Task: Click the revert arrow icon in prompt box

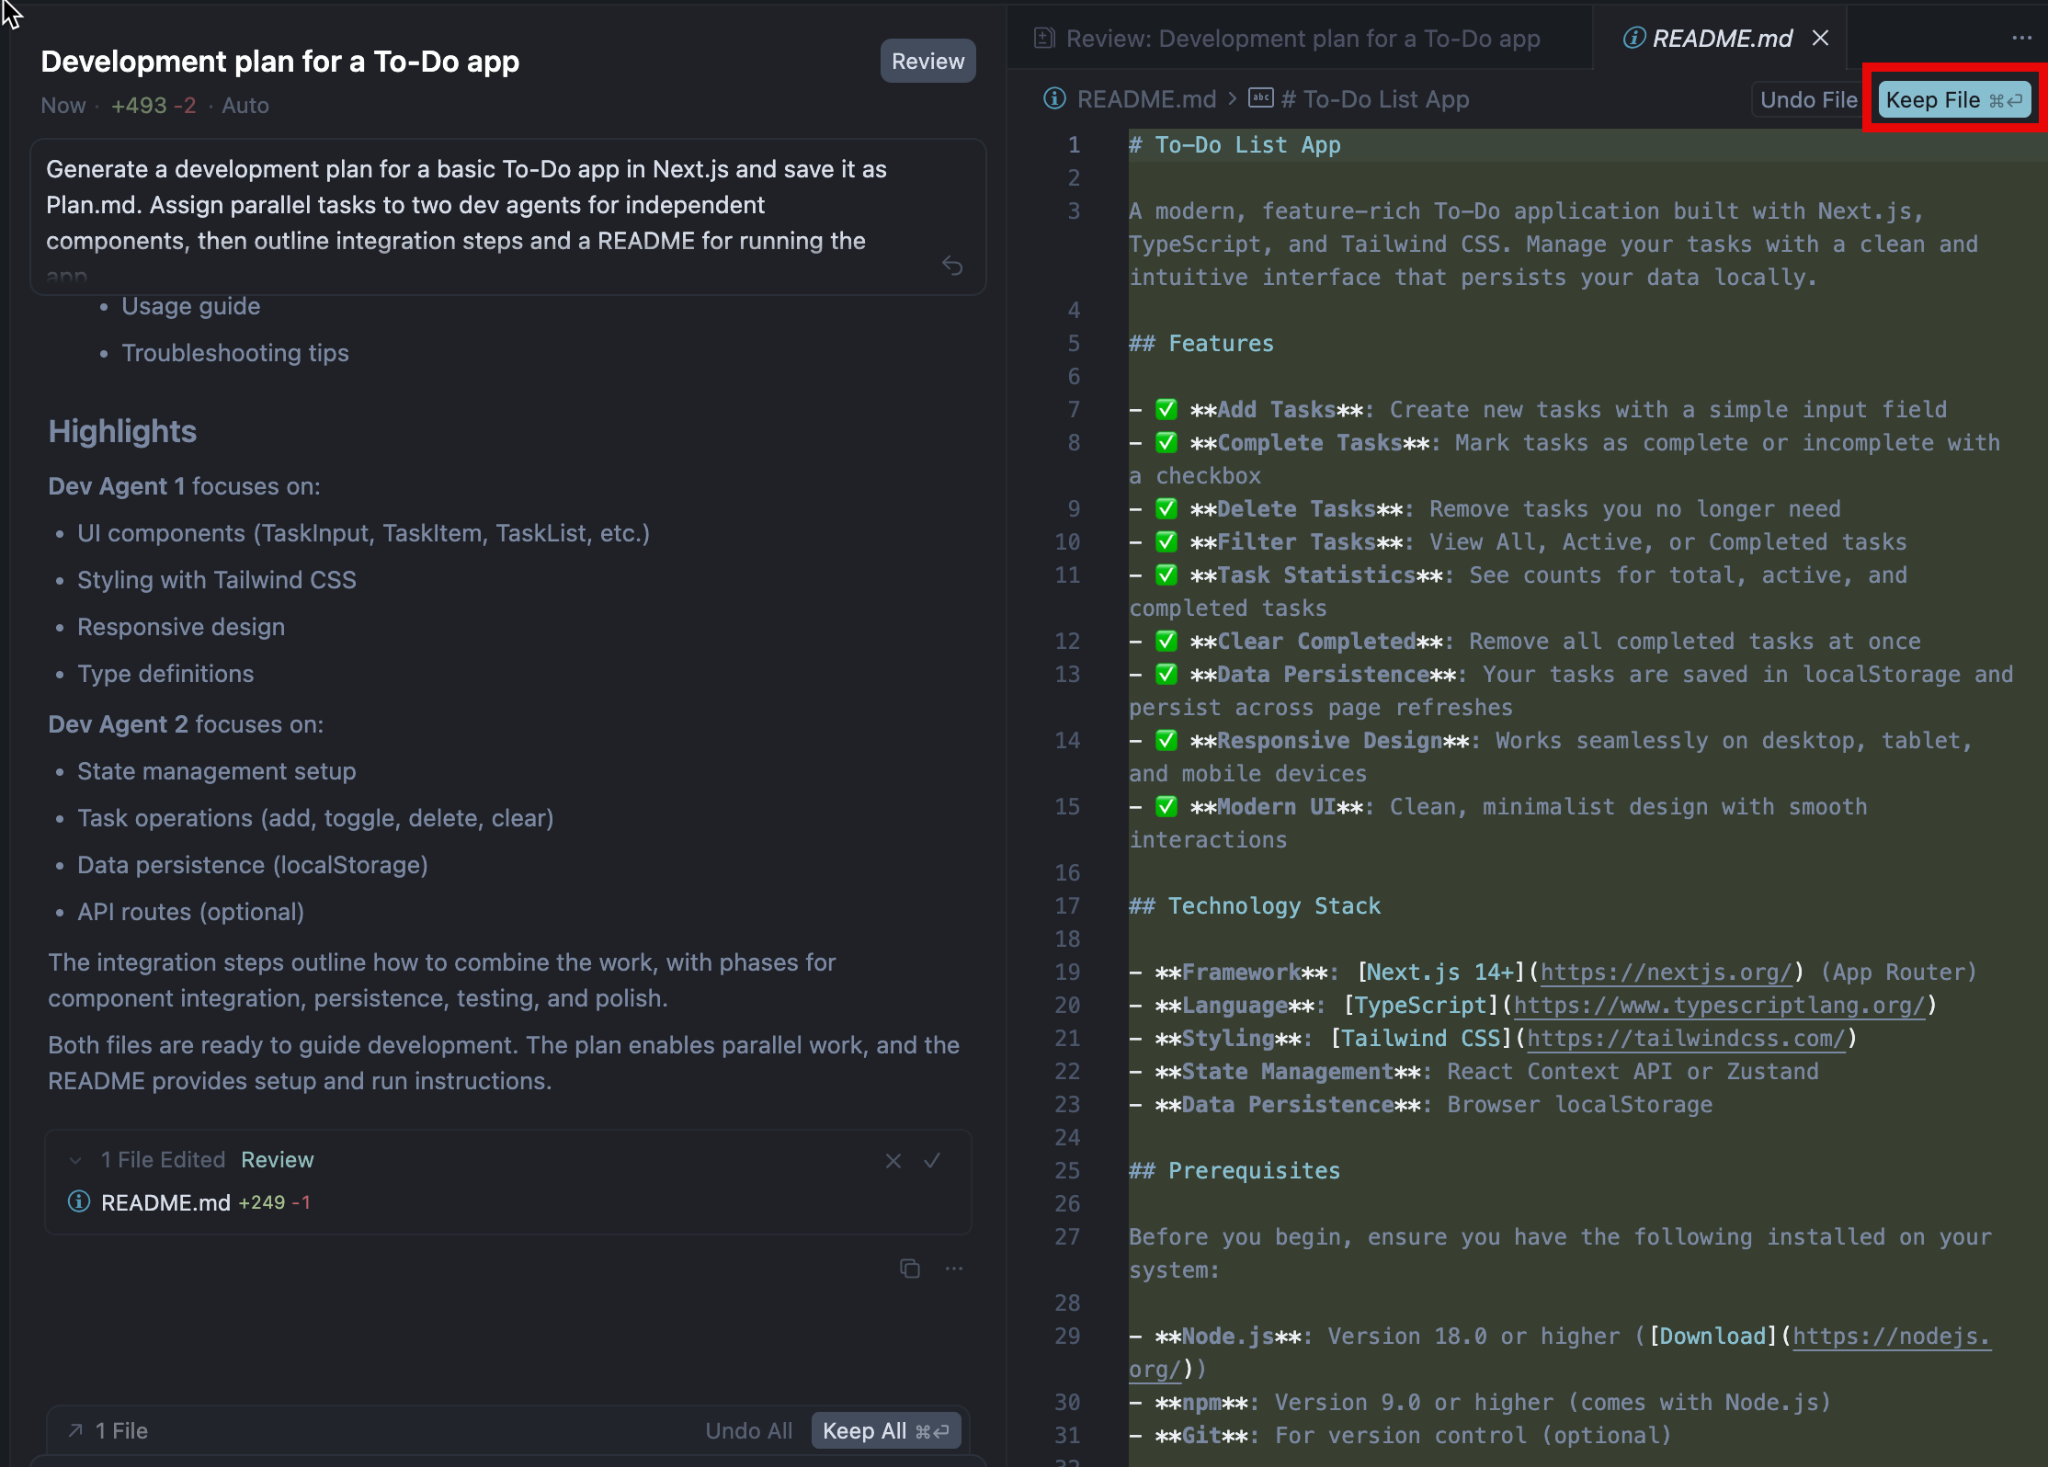Action: (x=952, y=265)
